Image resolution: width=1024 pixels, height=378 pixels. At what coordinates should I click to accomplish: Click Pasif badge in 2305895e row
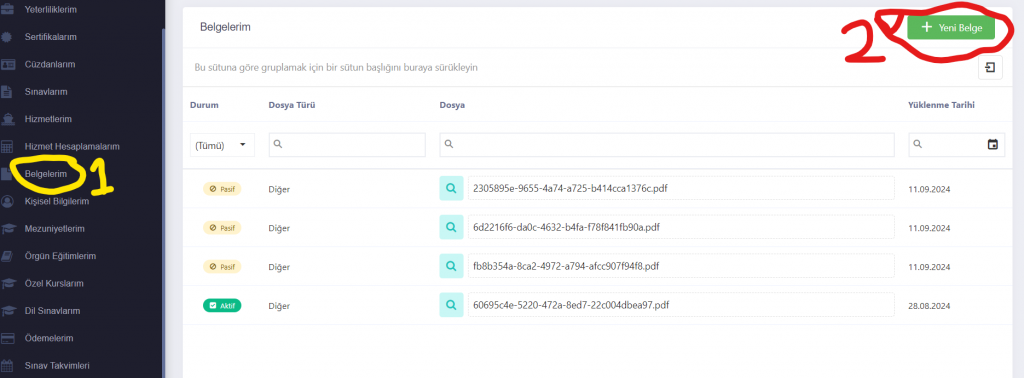pyautogui.click(x=222, y=189)
